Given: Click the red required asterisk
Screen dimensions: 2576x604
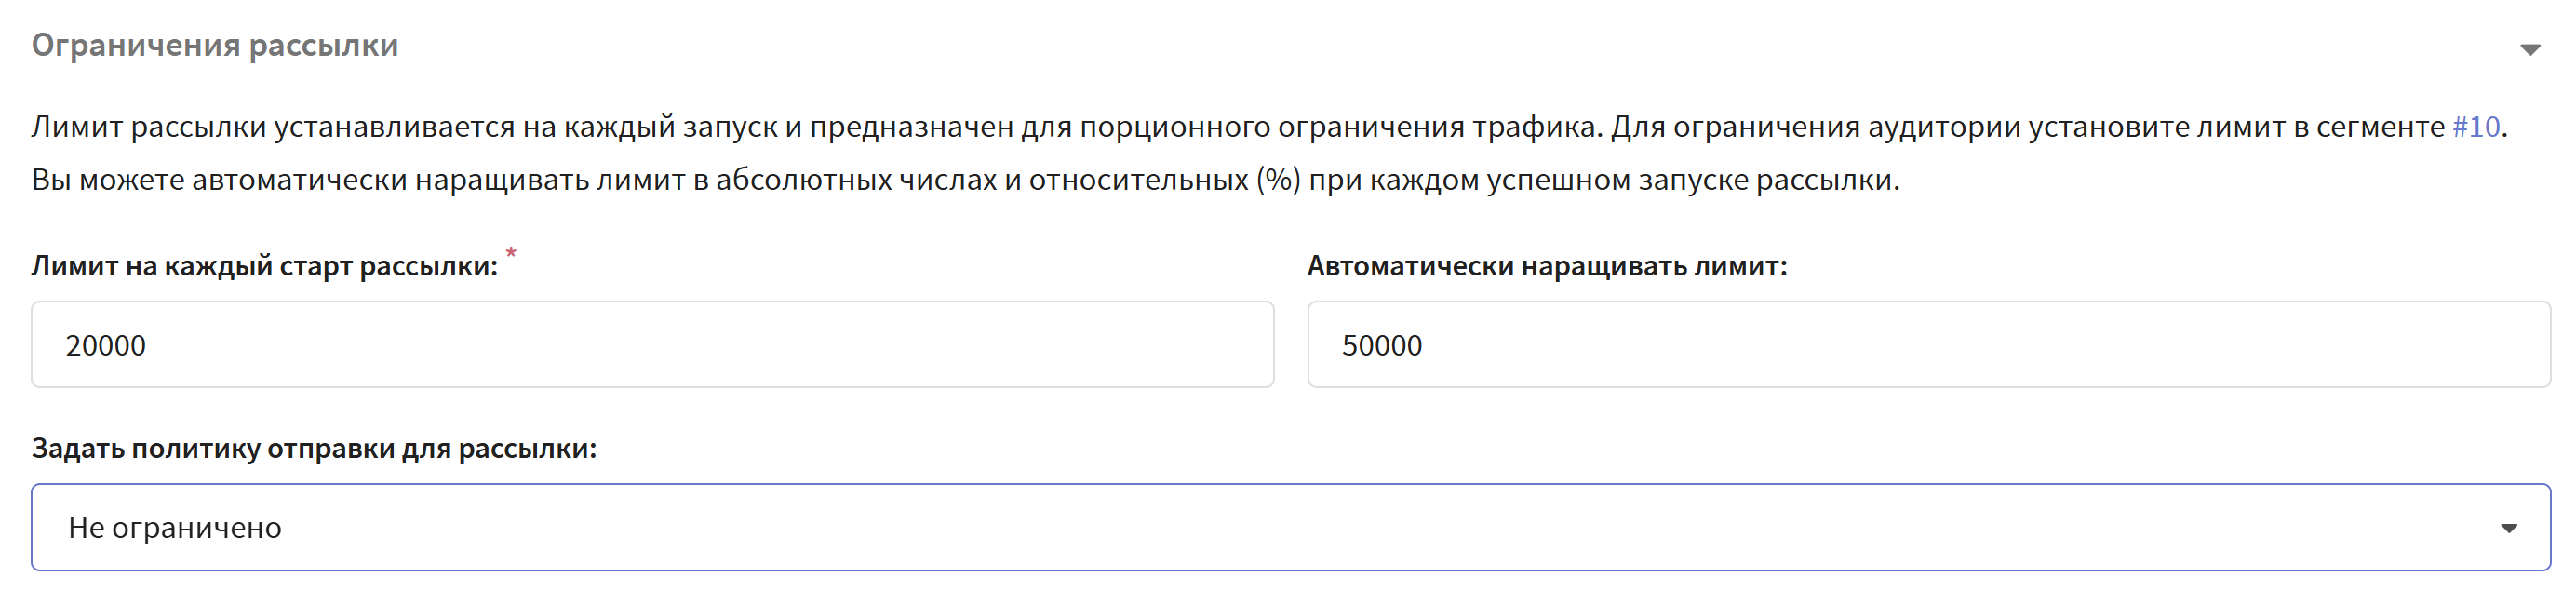Looking at the screenshot, I should click(x=511, y=253).
